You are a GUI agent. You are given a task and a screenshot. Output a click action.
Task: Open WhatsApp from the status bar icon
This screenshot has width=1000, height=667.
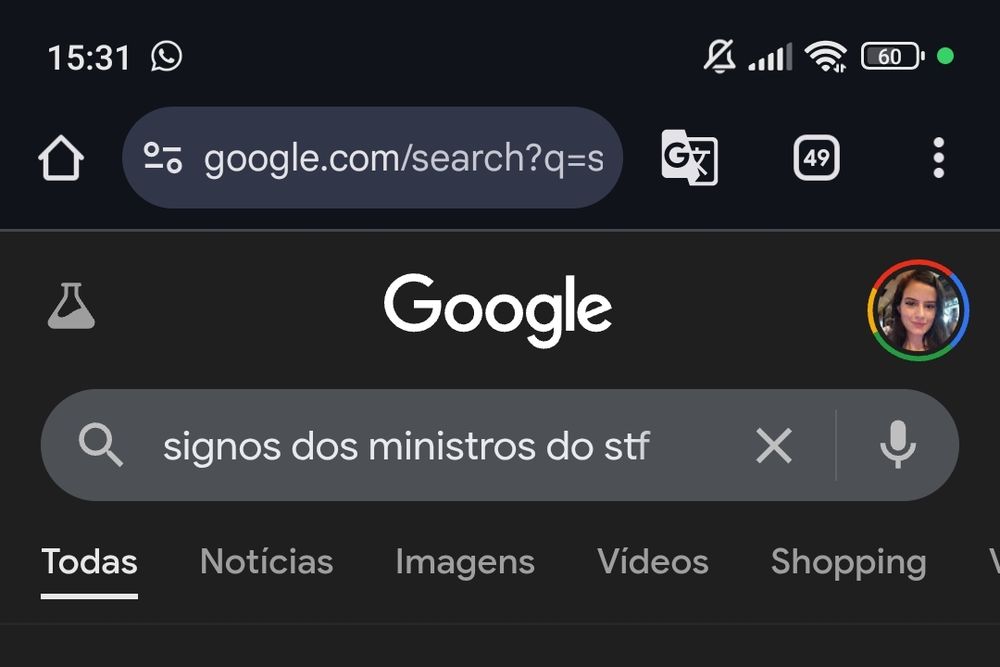point(162,56)
